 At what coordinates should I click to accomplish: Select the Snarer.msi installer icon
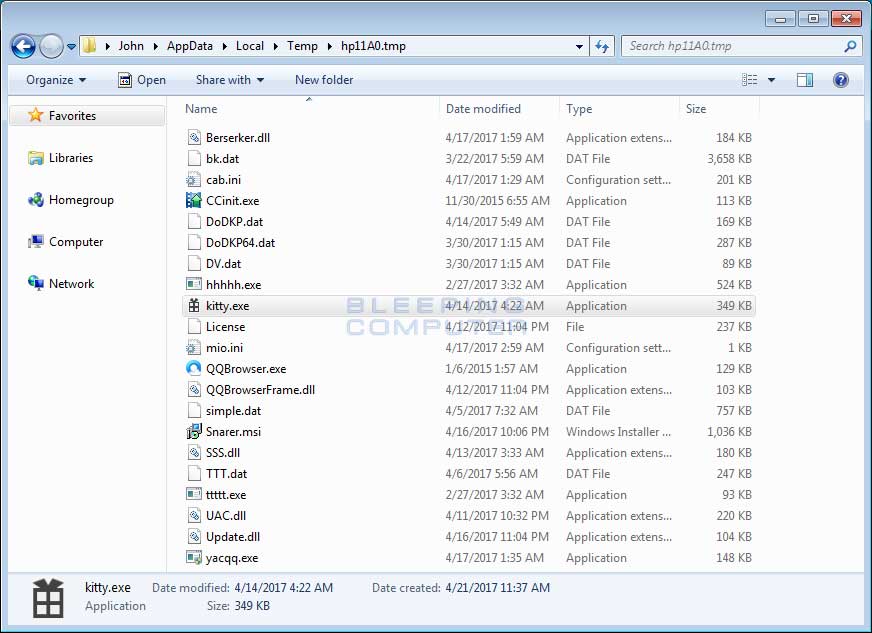[x=194, y=432]
